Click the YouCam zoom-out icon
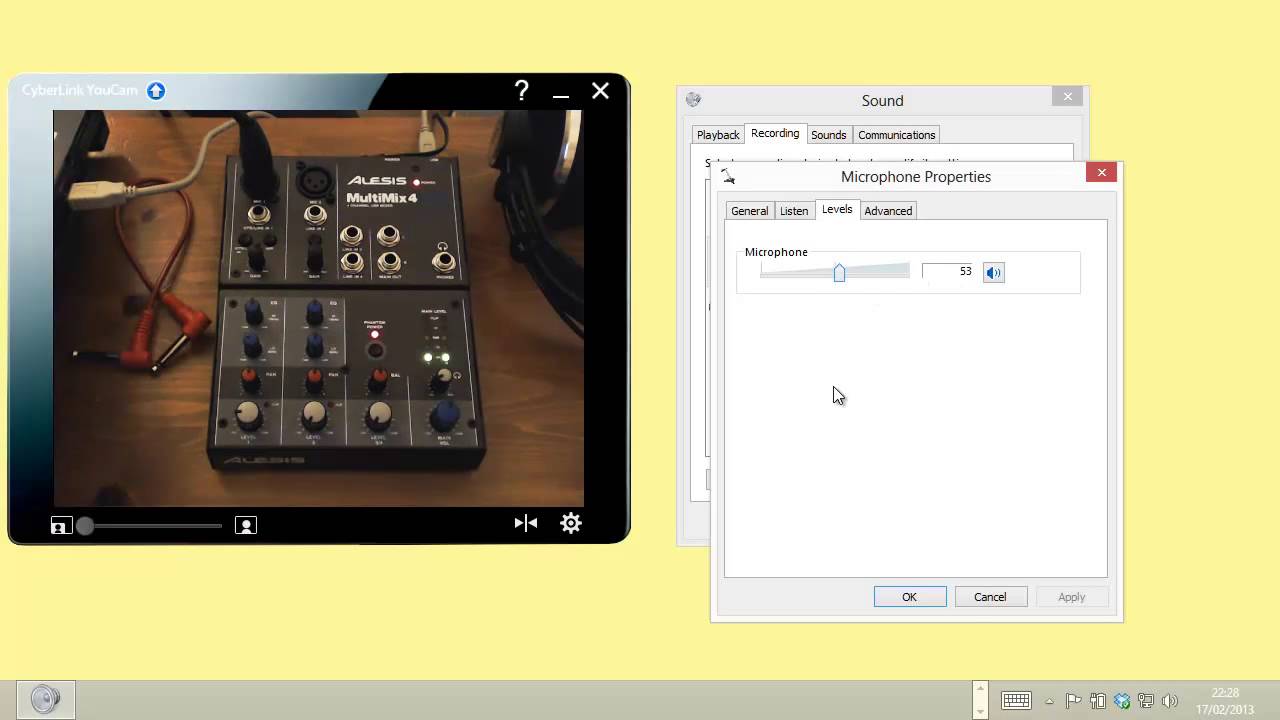This screenshot has width=1280, height=720. (x=61, y=526)
